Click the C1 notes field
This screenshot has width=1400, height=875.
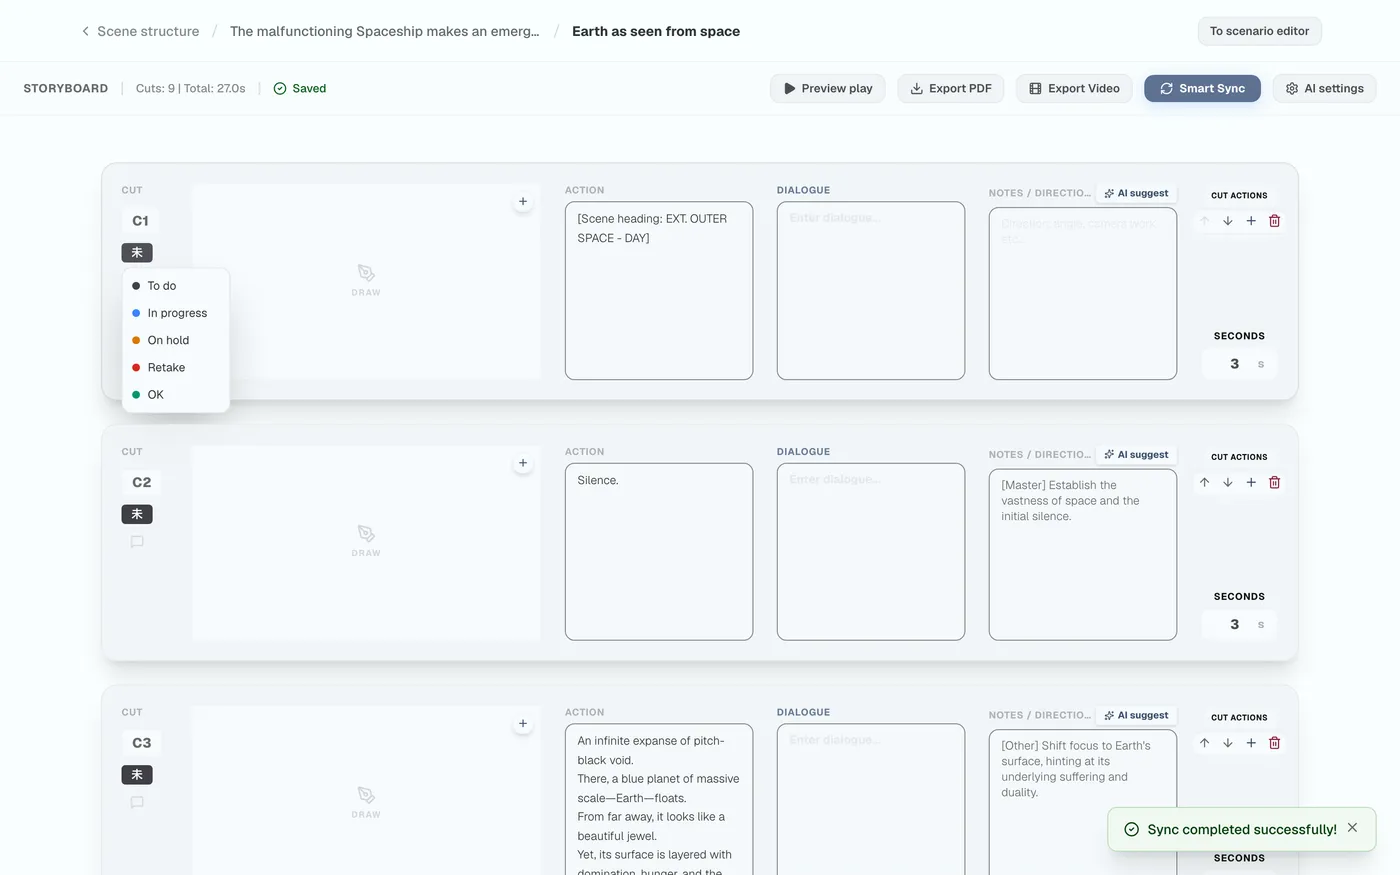pos(1083,294)
